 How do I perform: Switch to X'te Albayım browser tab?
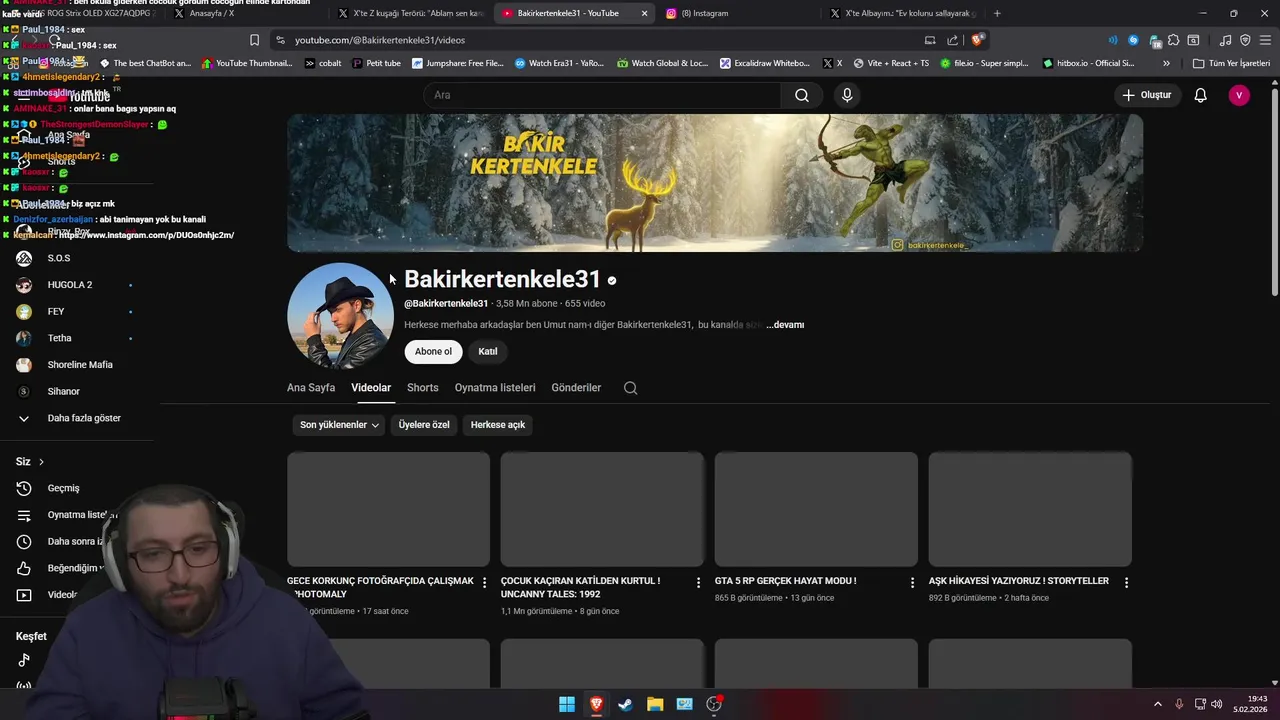tap(902, 13)
